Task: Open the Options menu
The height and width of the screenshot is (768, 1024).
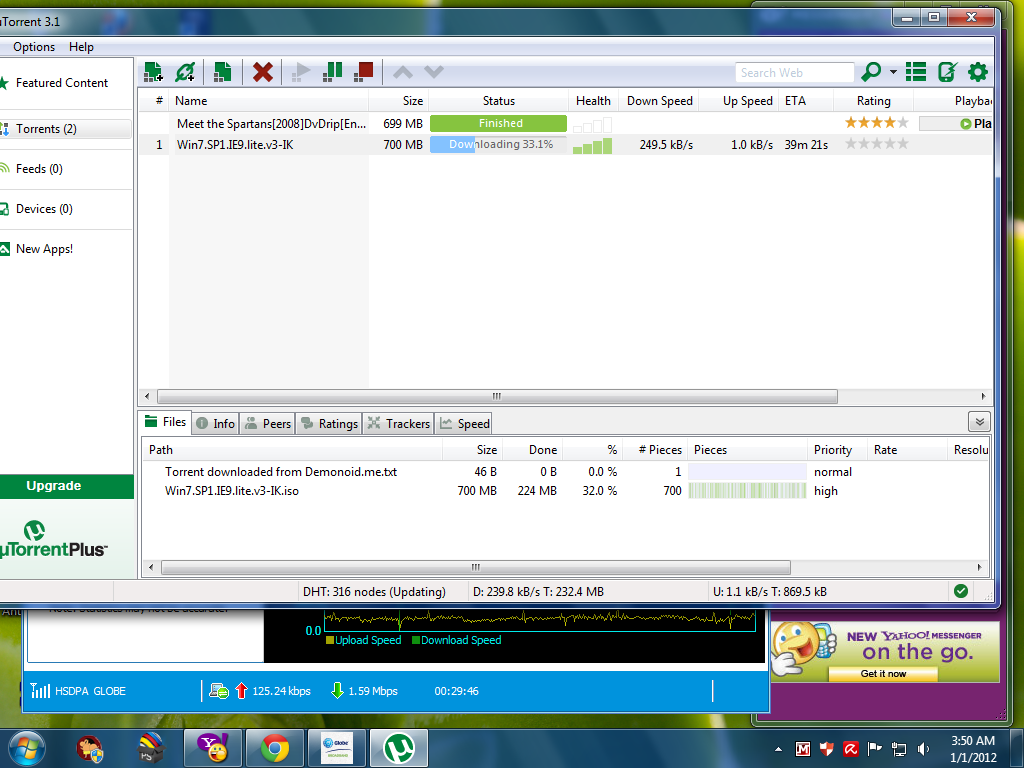Action: [34, 47]
